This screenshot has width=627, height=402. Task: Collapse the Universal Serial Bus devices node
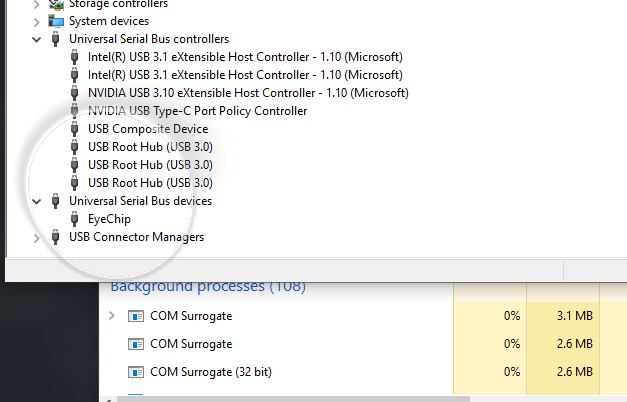tap(37, 201)
